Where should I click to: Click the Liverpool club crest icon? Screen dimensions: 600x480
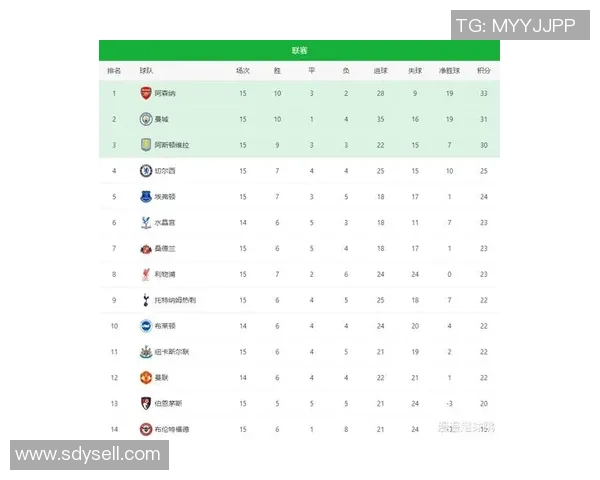coord(146,274)
